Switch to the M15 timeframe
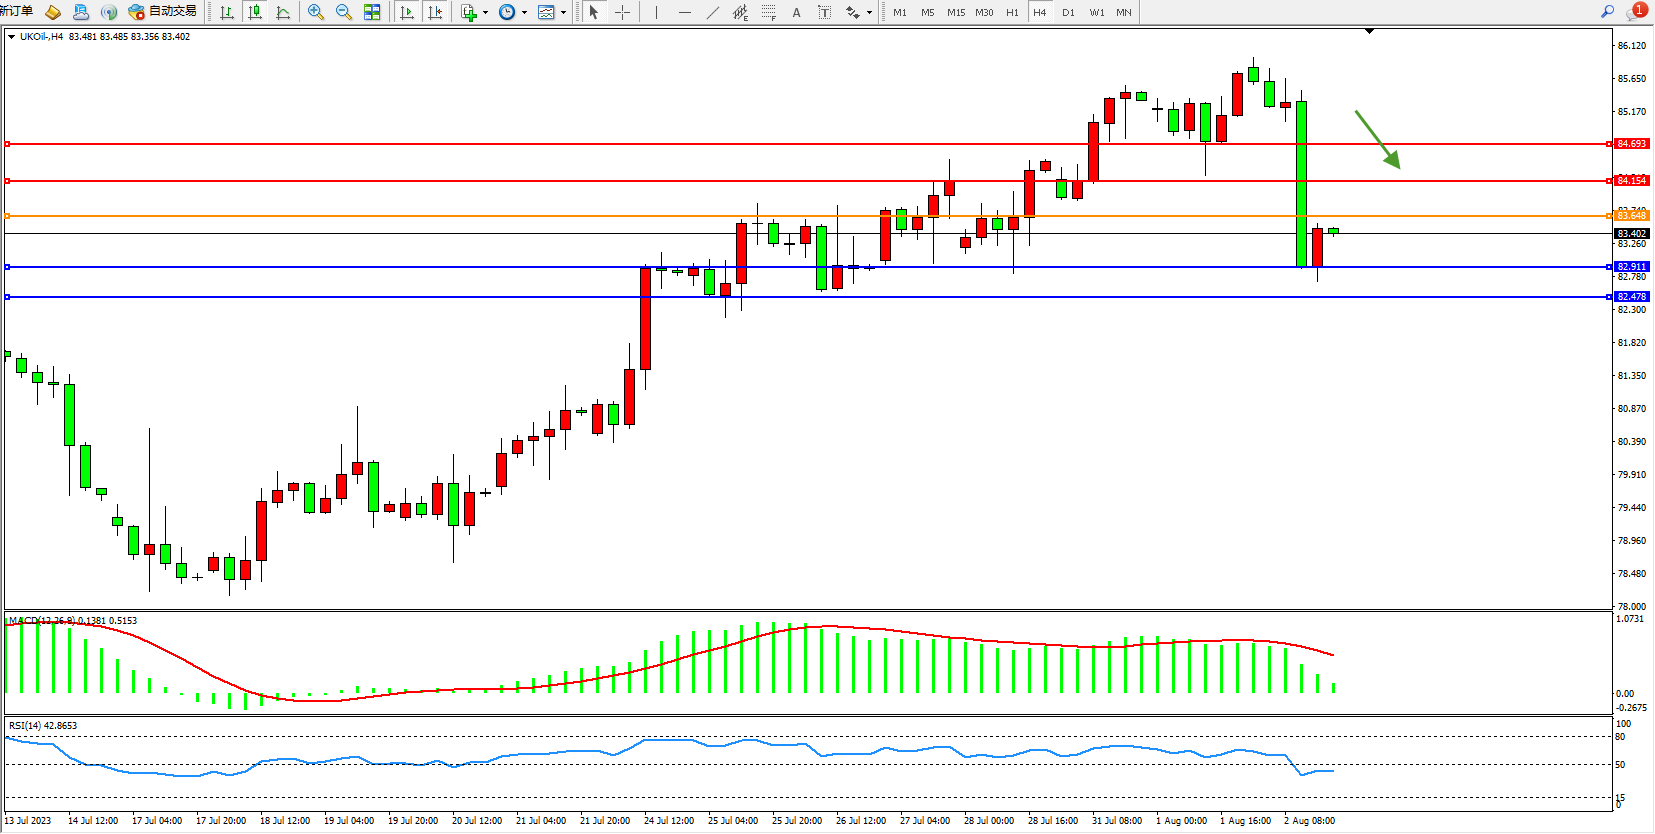1655x834 pixels. (x=956, y=12)
